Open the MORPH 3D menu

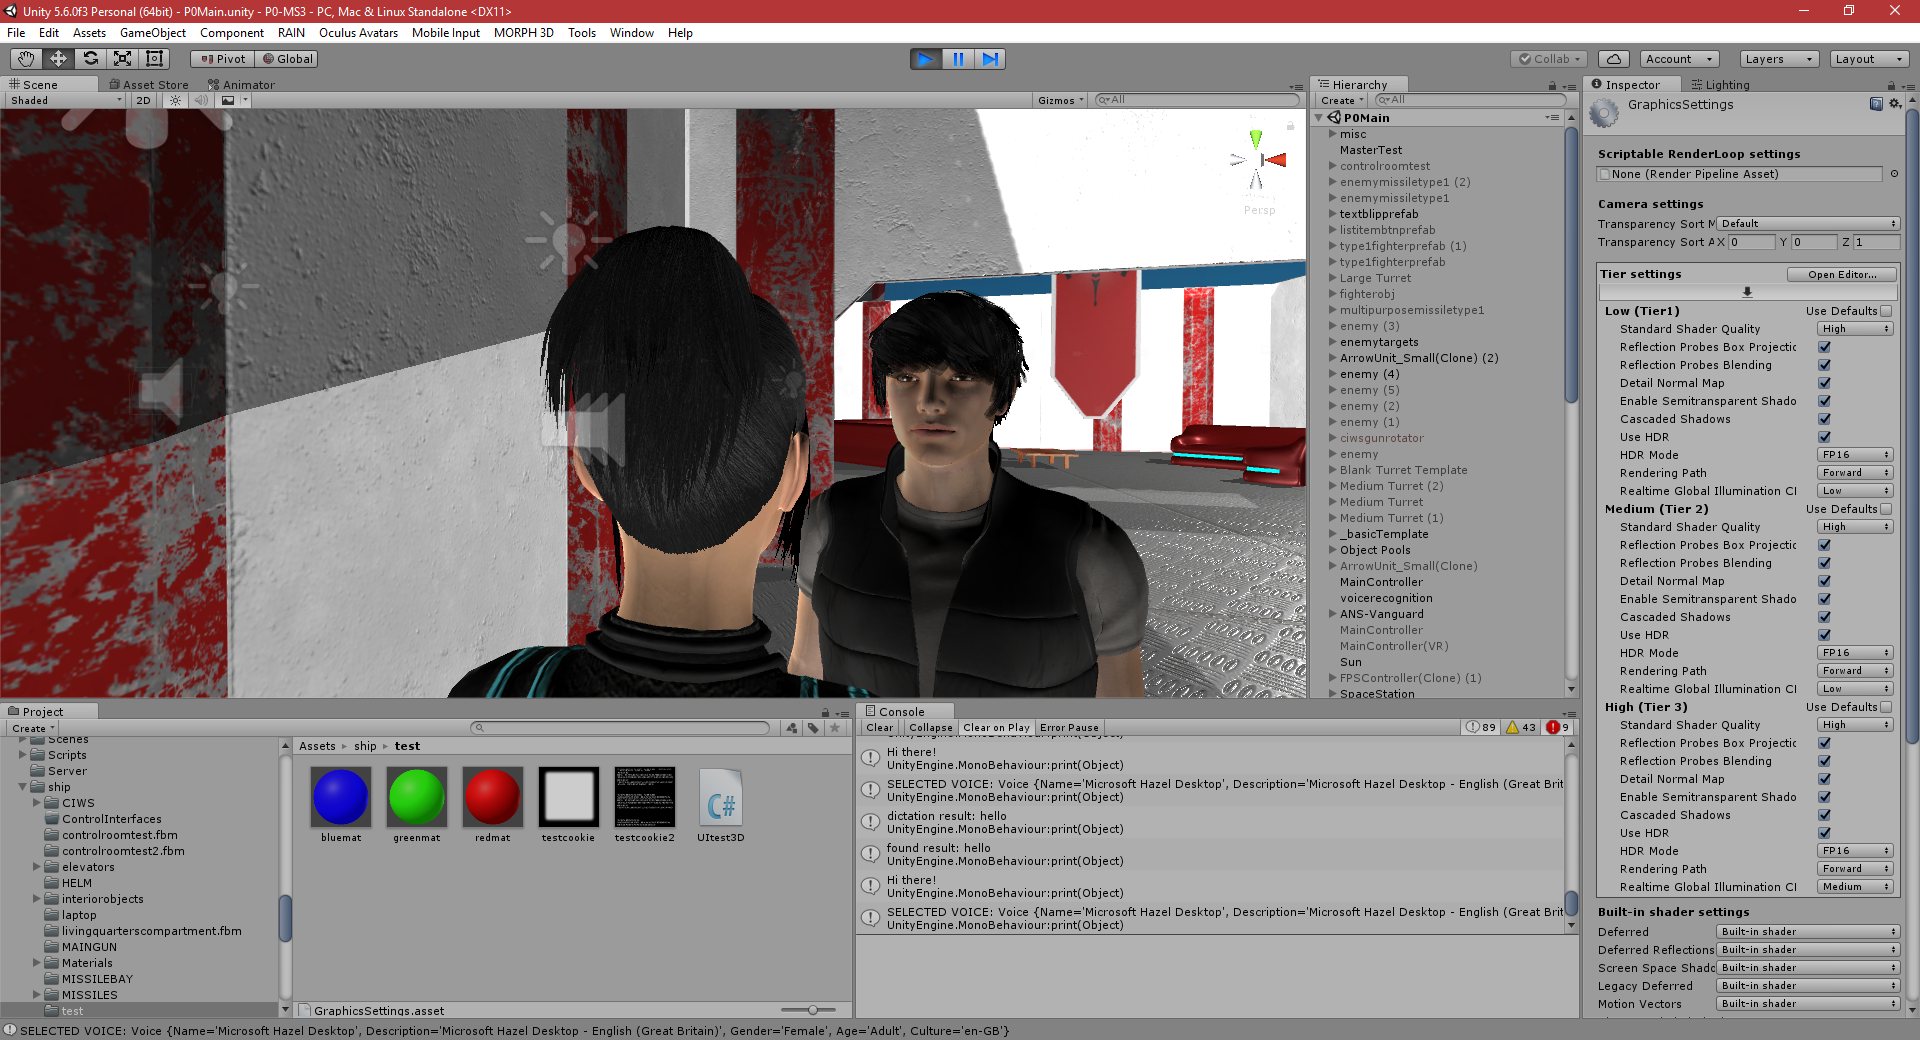coord(523,33)
